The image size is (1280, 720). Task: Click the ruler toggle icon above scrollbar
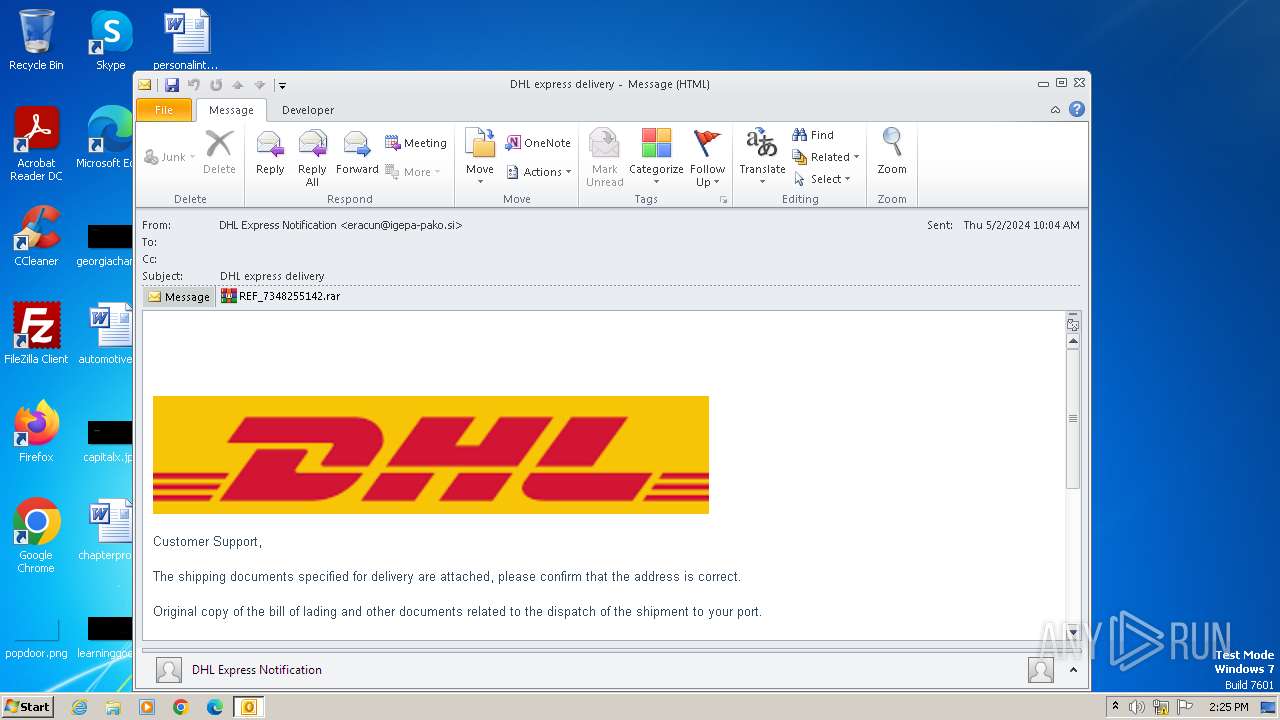[1073, 324]
